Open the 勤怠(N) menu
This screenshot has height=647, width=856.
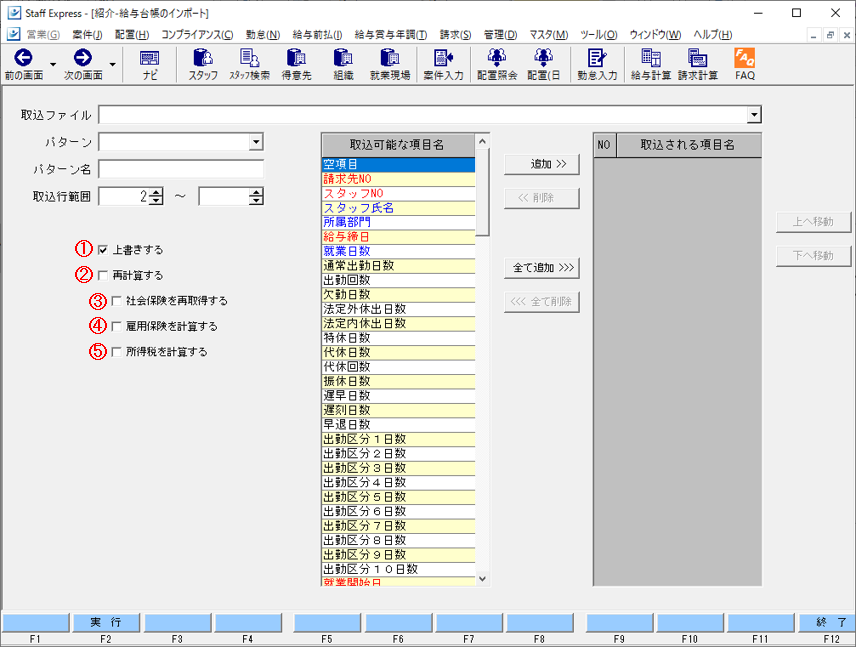(x=263, y=35)
